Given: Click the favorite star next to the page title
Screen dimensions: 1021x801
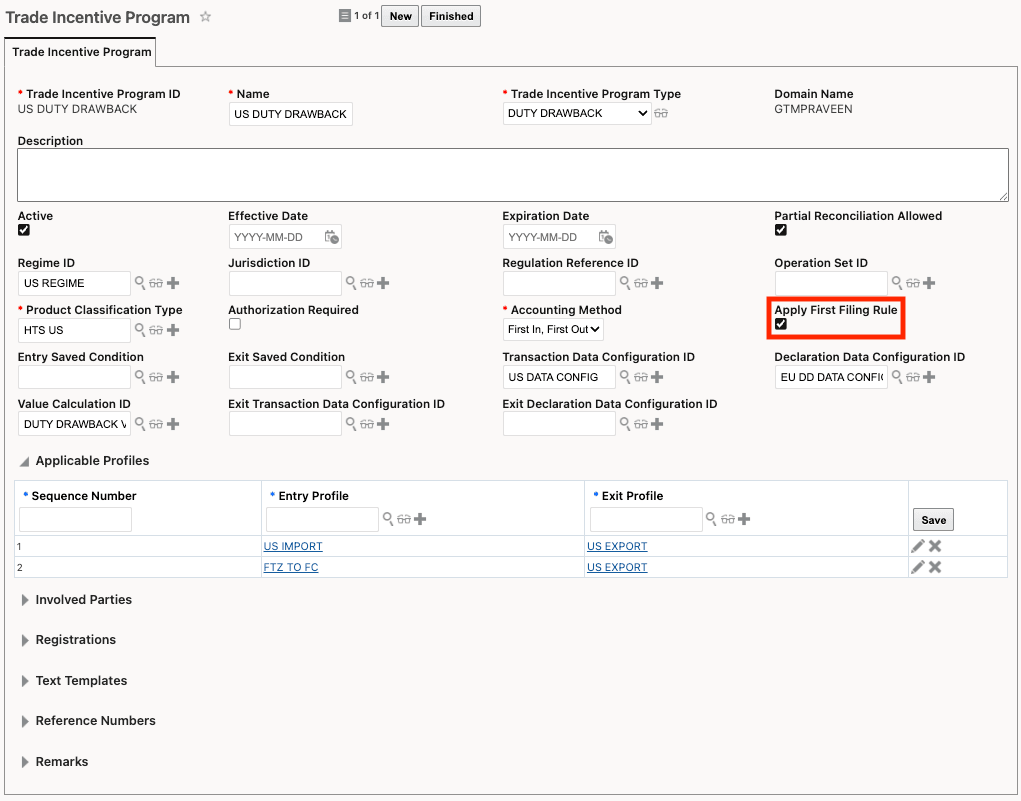Looking at the screenshot, I should (206, 17).
